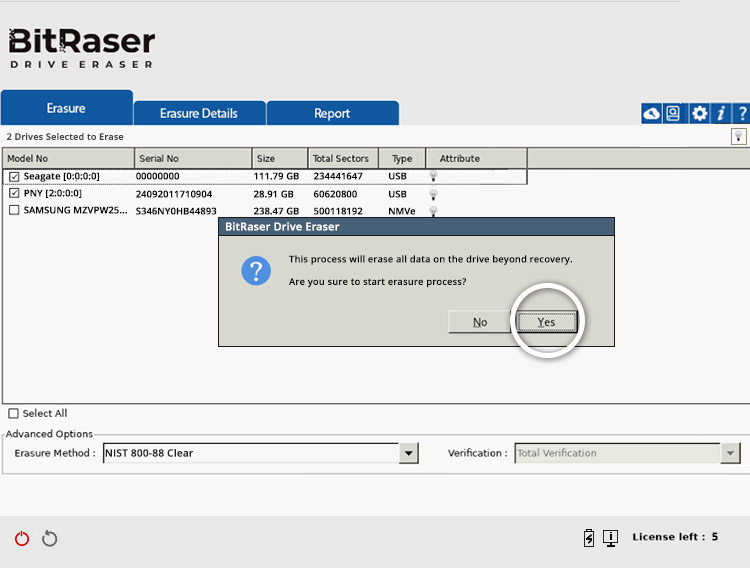Click the License left : 5 status text

[675, 537]
